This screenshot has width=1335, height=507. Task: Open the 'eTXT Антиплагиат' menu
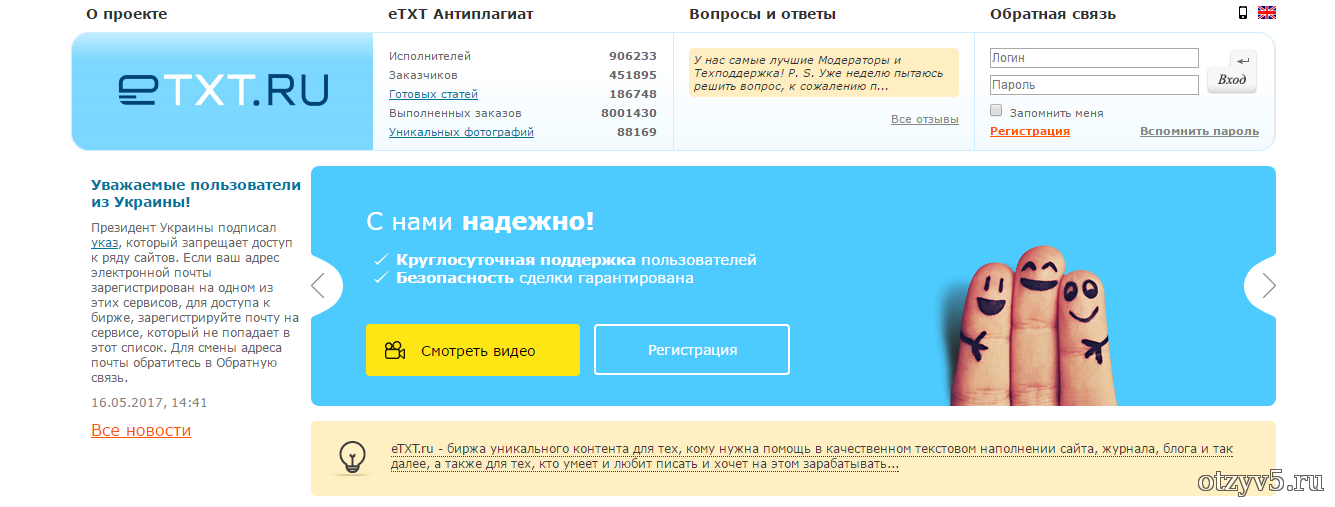461,14
